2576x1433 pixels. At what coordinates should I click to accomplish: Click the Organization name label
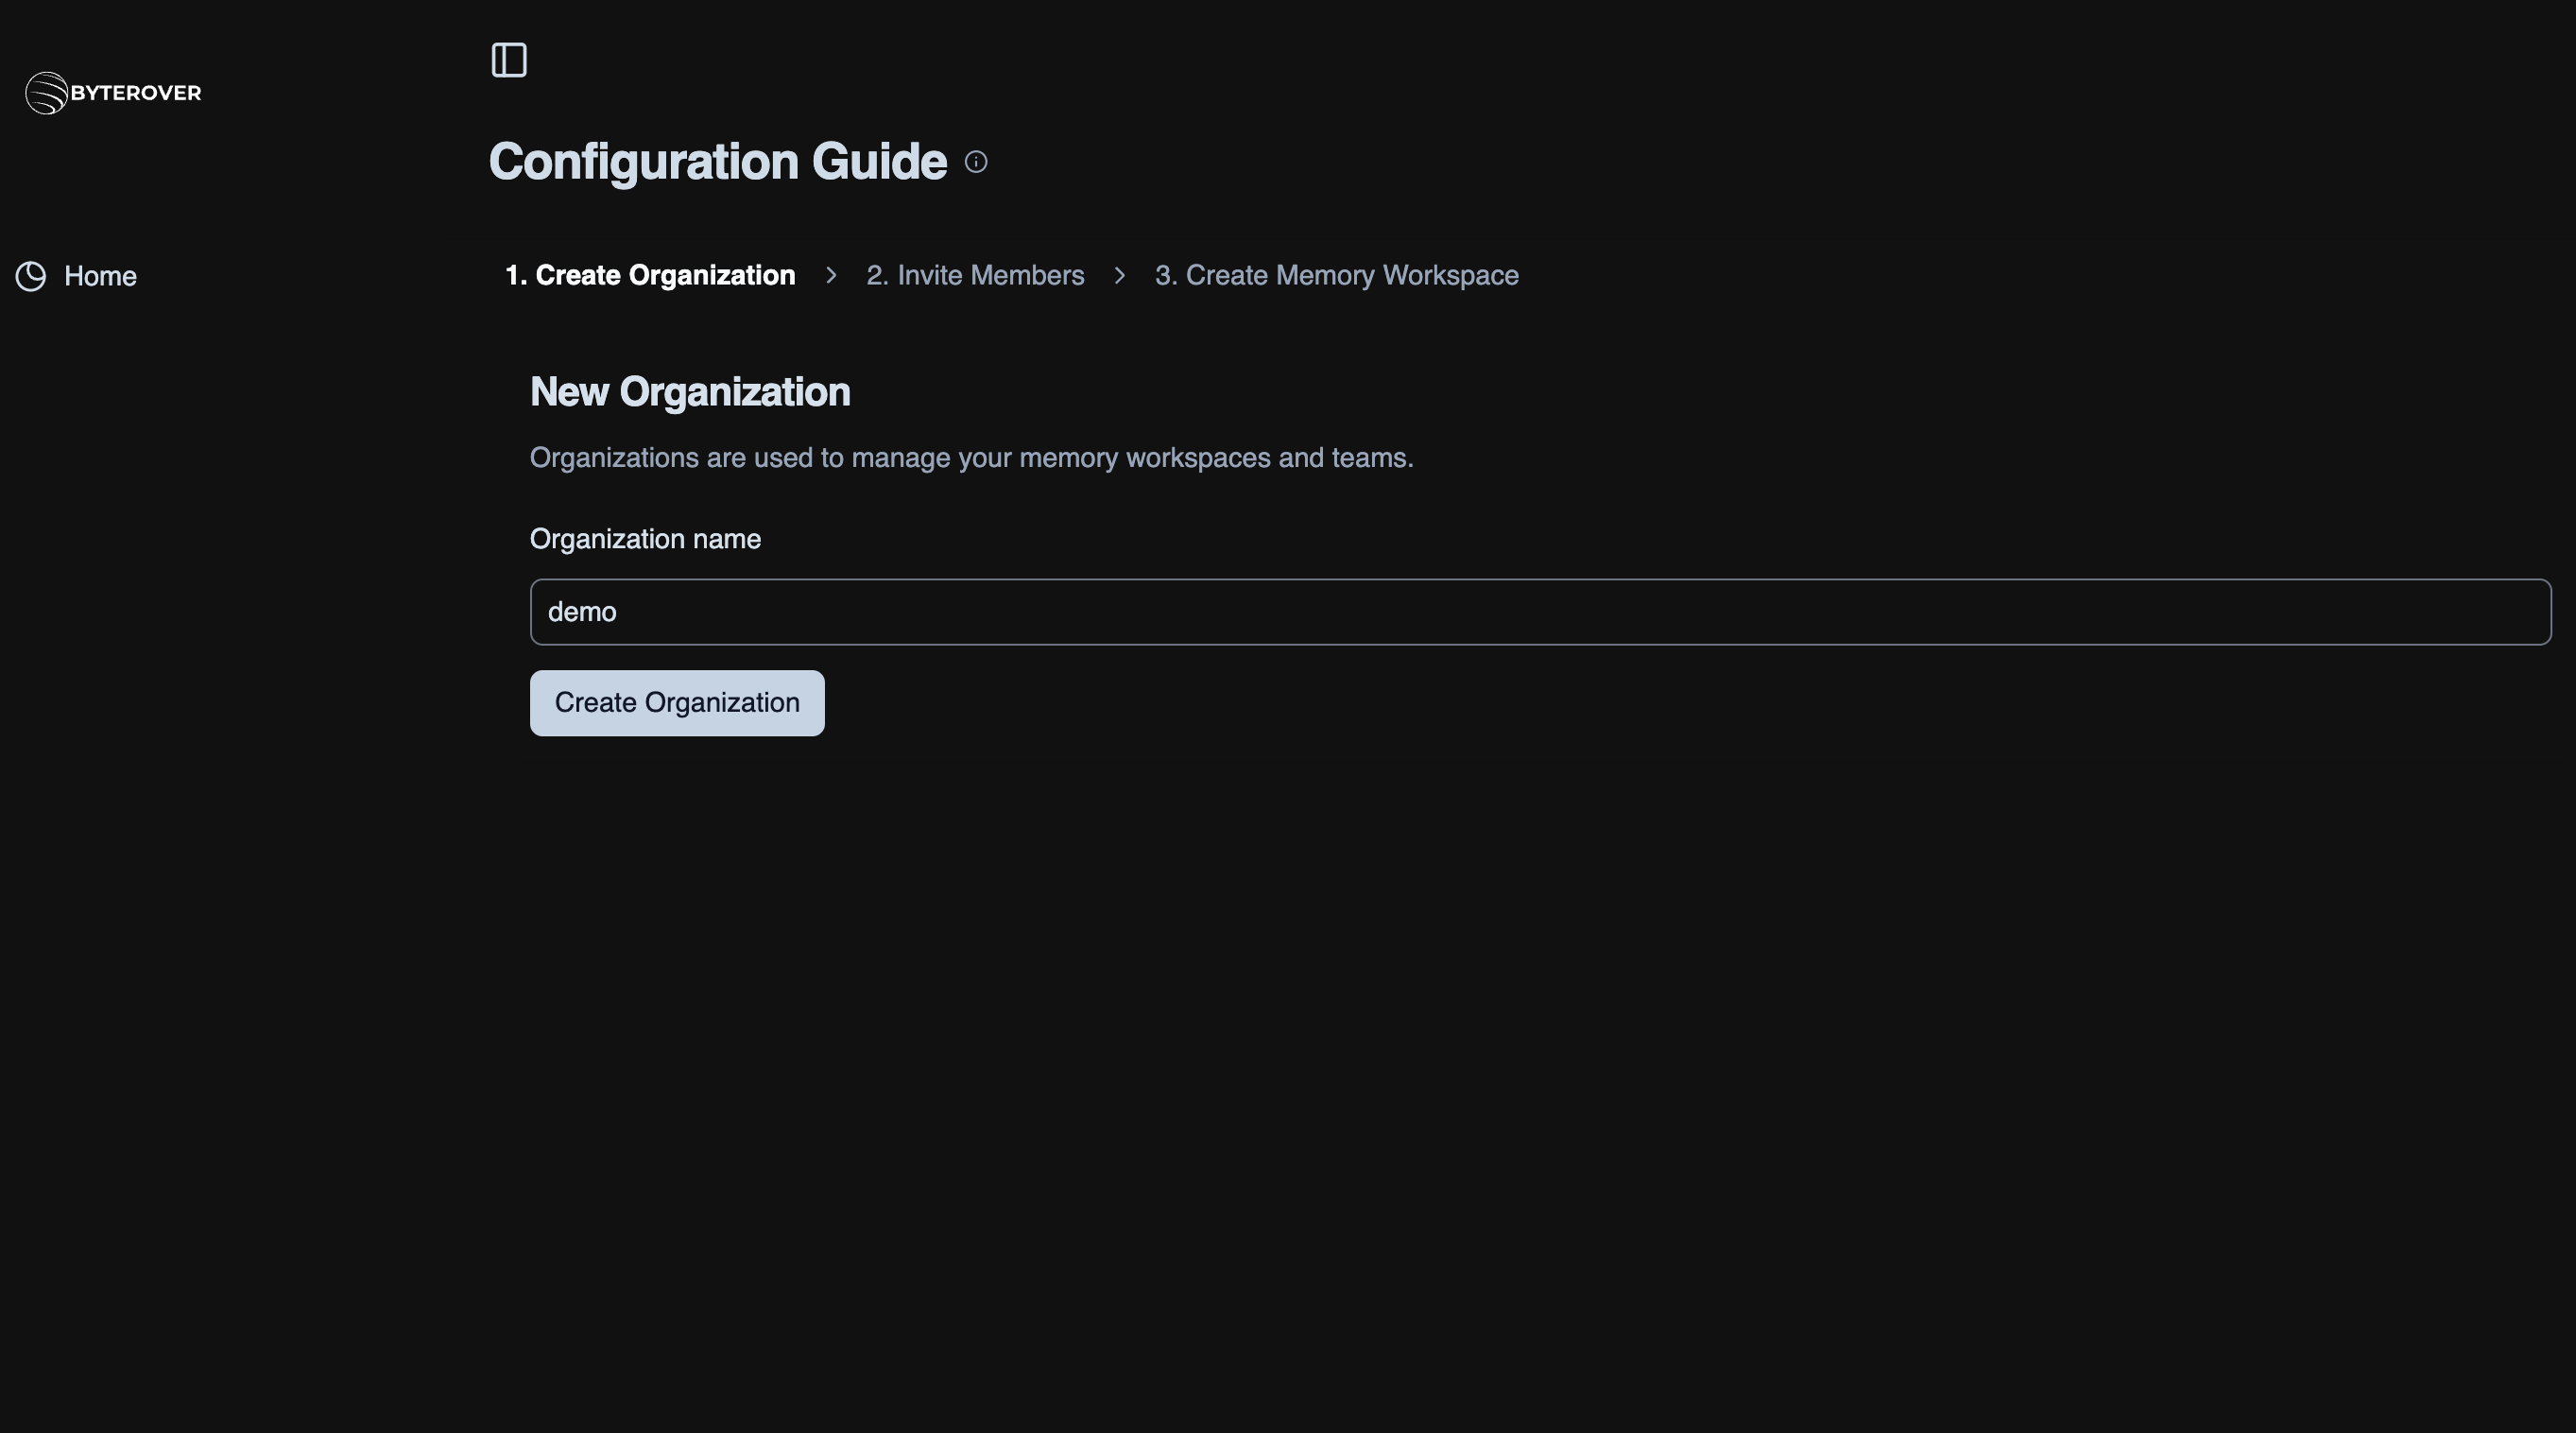point(645,539)
